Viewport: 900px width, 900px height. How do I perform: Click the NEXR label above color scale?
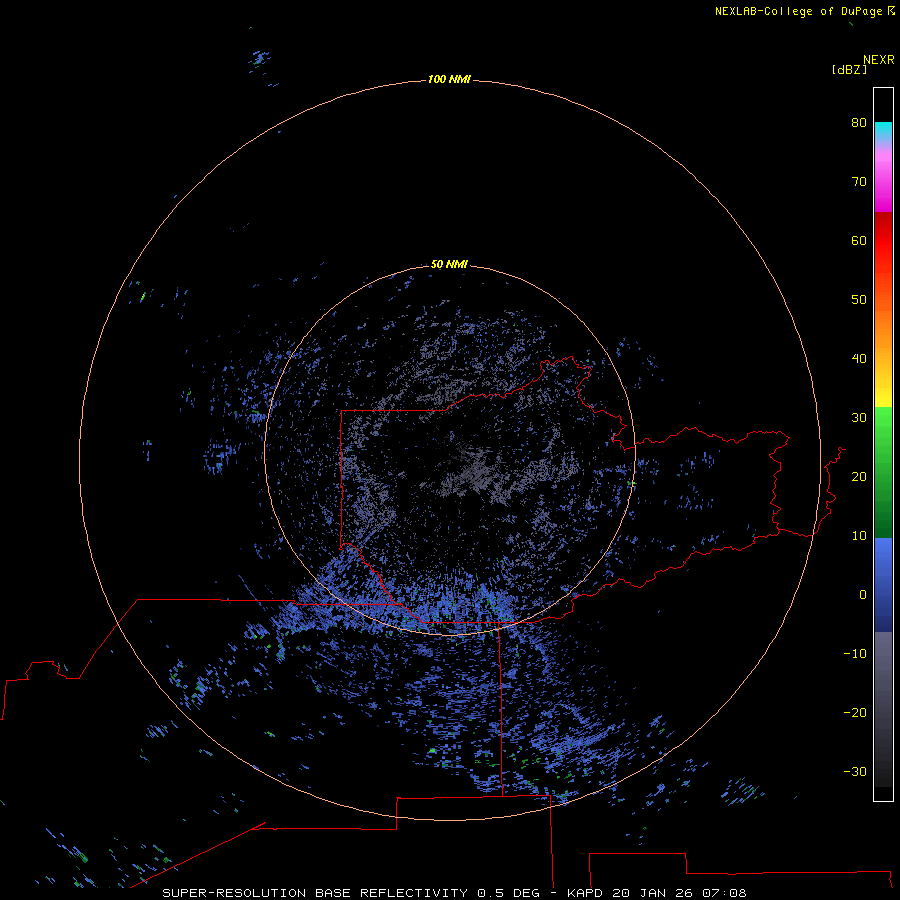879,60
